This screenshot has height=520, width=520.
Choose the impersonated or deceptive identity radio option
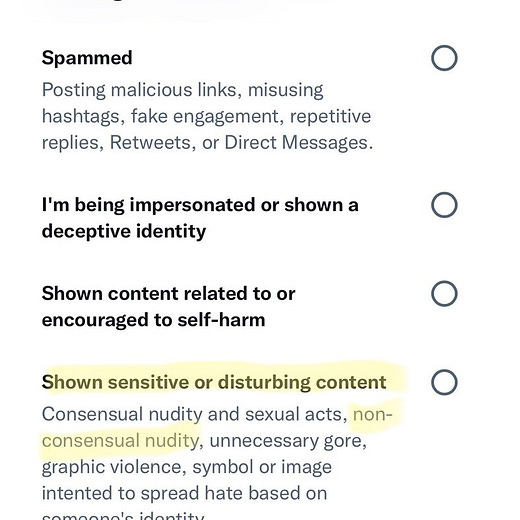click(444, 205)
